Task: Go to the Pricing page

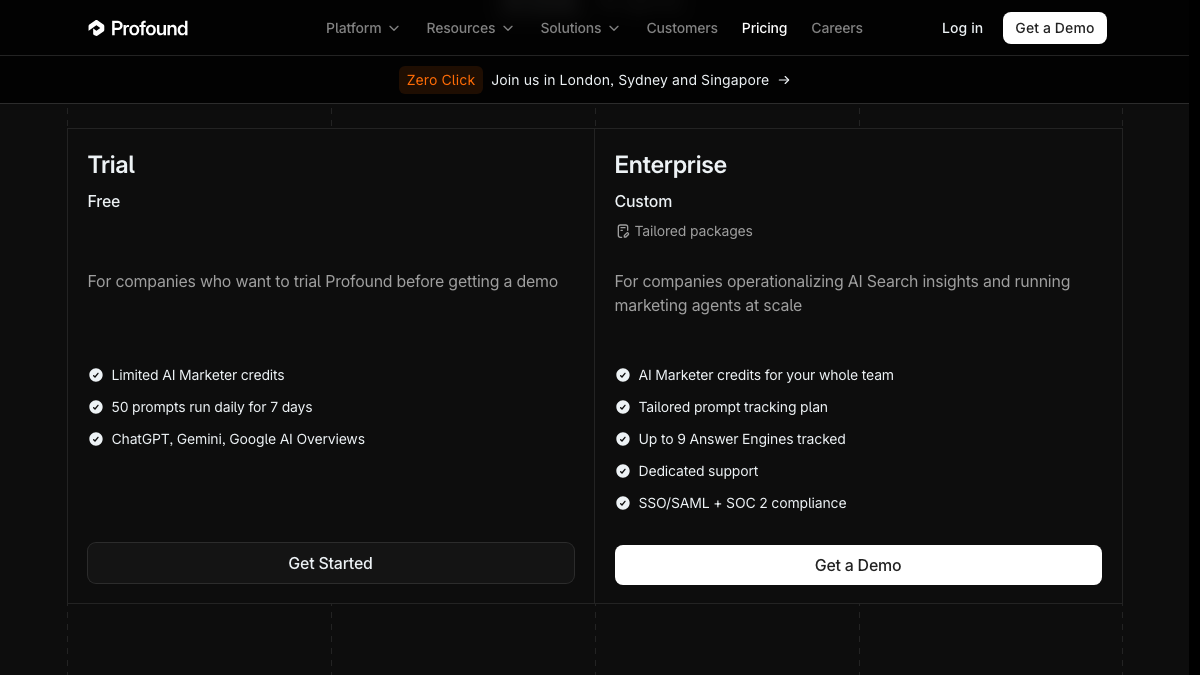Action: pyautogui.click(x=764, y=28)
